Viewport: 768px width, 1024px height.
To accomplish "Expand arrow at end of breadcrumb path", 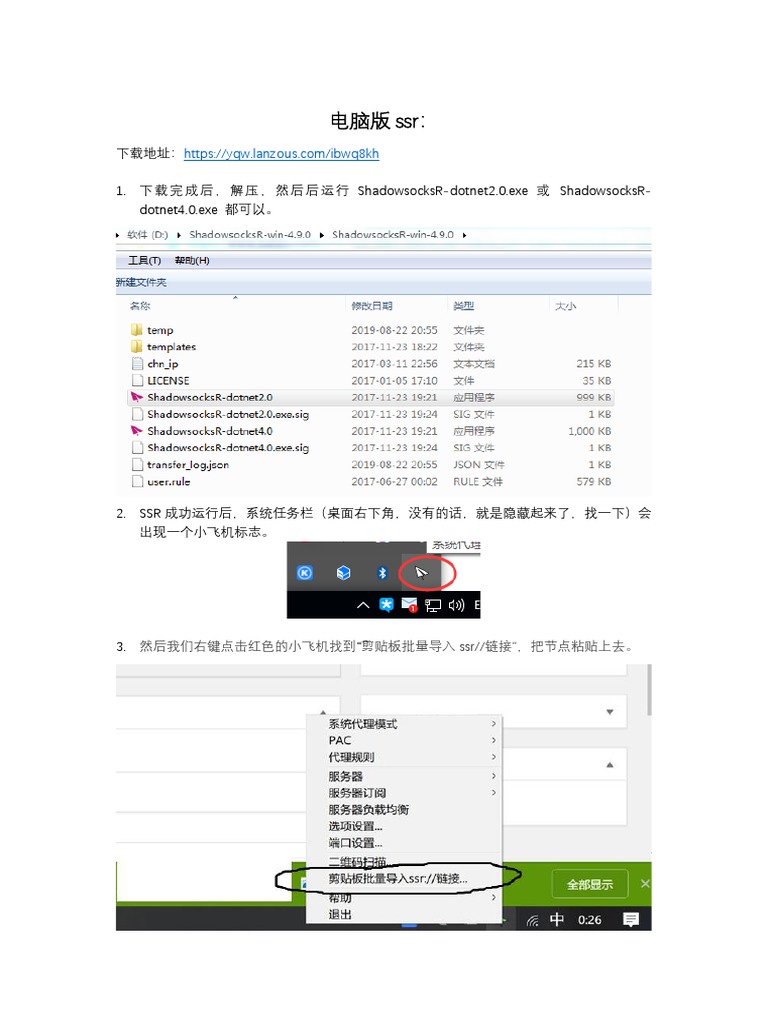I will point(464,235).
